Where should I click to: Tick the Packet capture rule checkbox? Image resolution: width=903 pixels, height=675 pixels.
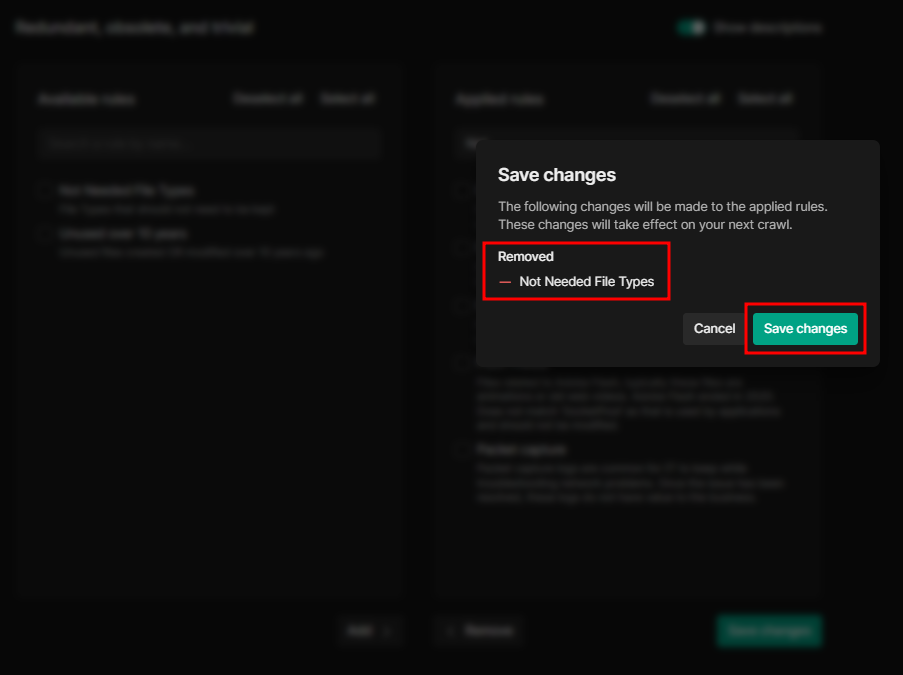tap(461, 451)
